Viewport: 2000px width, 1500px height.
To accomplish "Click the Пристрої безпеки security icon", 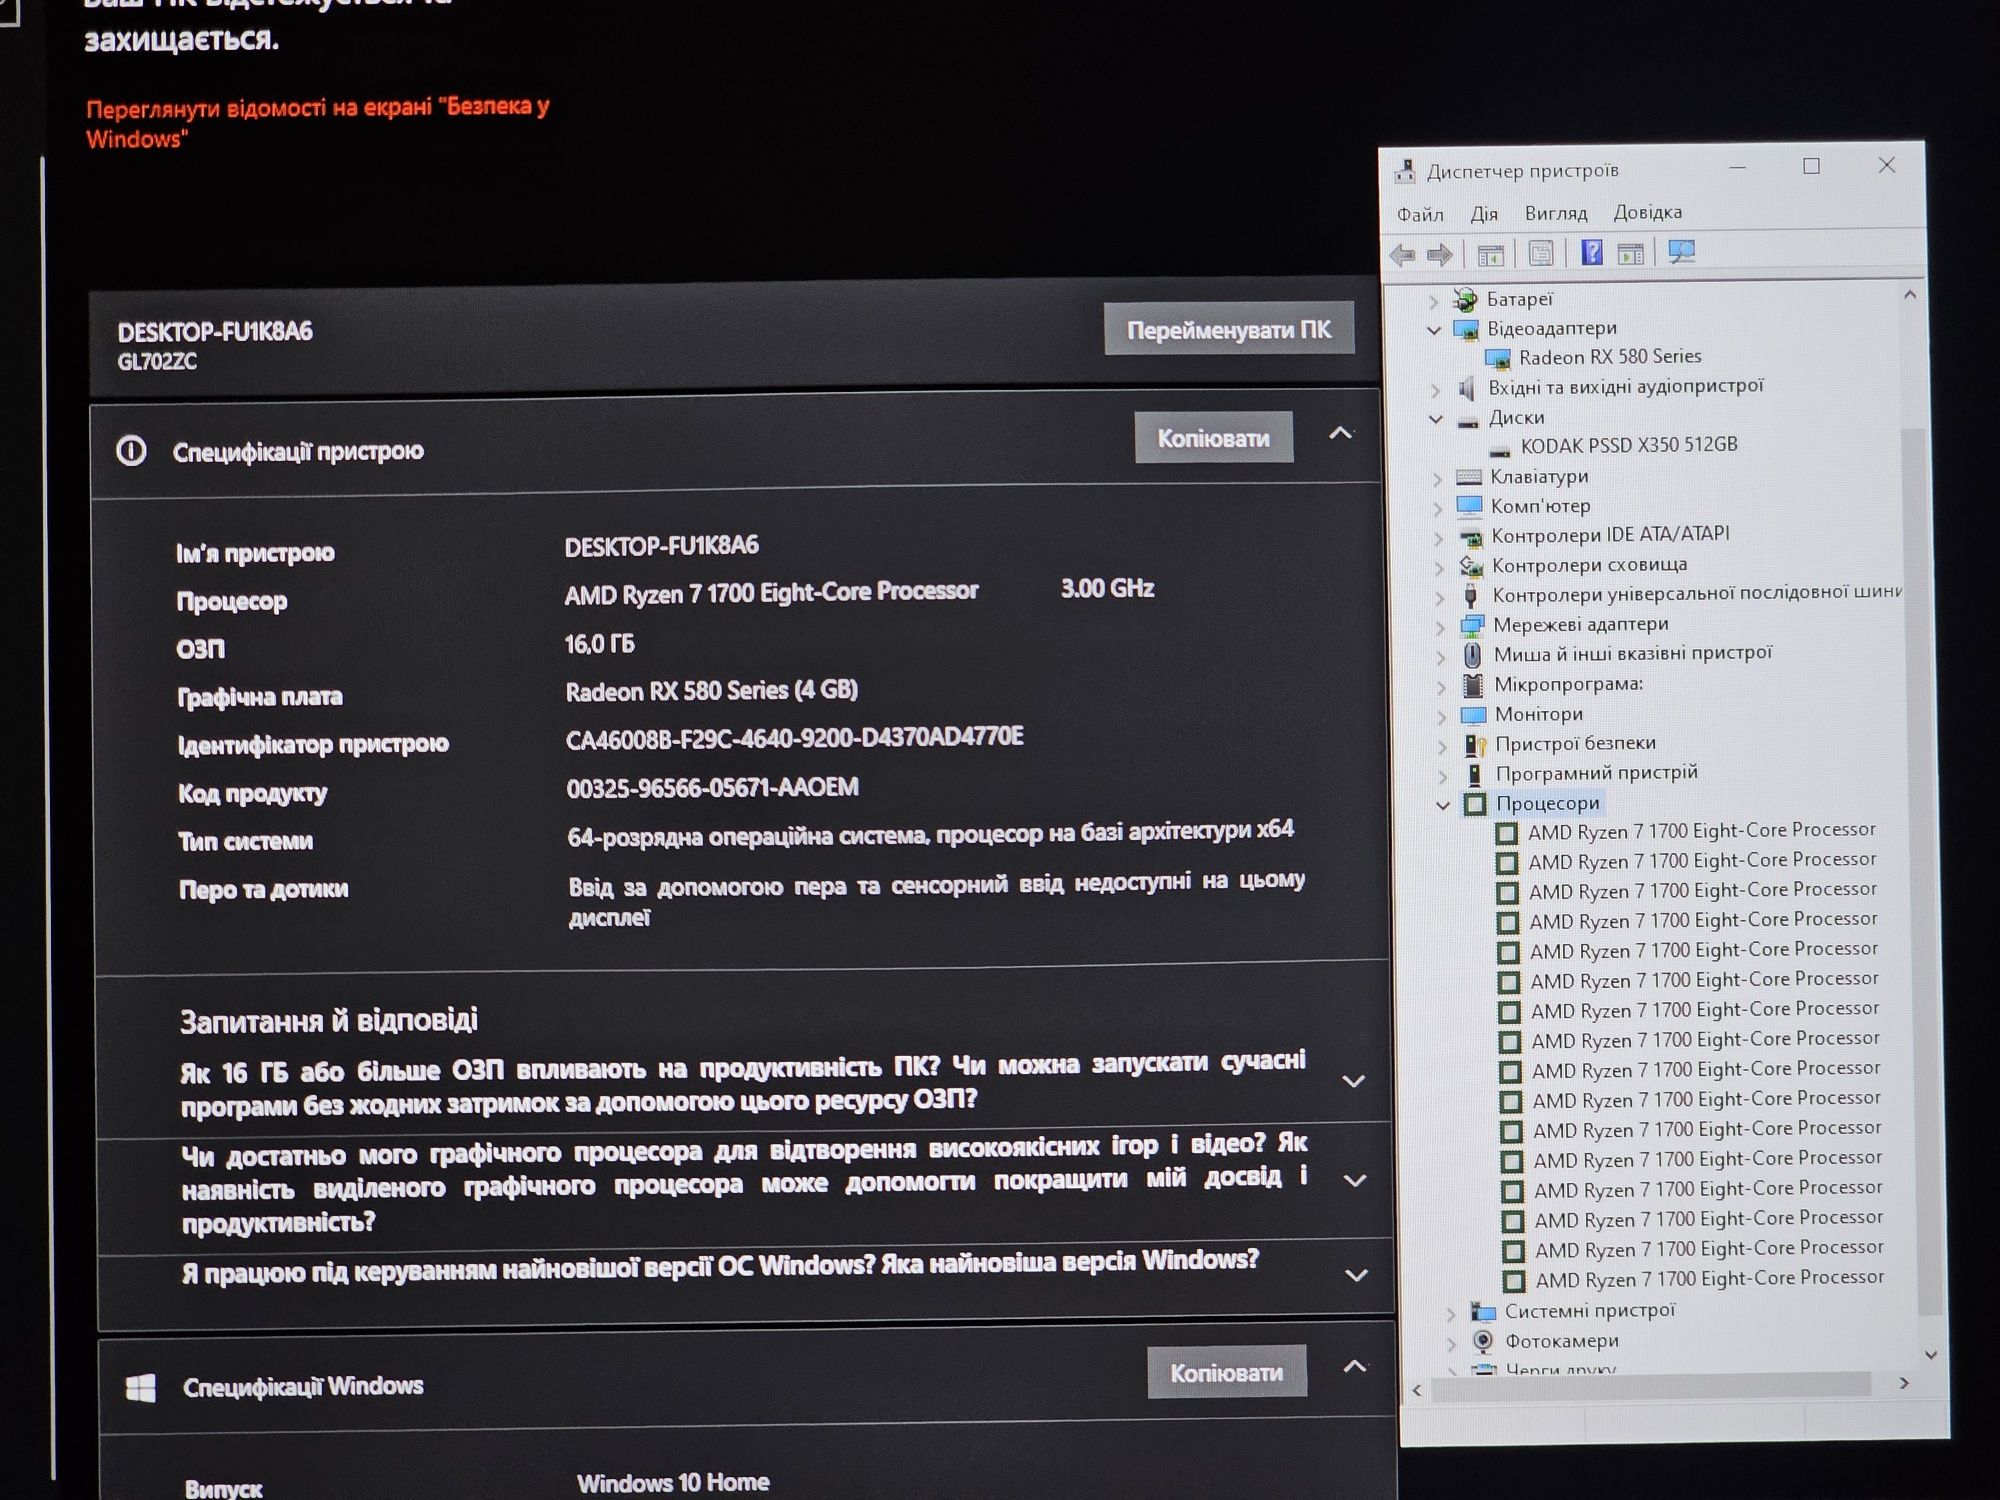I will 1474,745.
